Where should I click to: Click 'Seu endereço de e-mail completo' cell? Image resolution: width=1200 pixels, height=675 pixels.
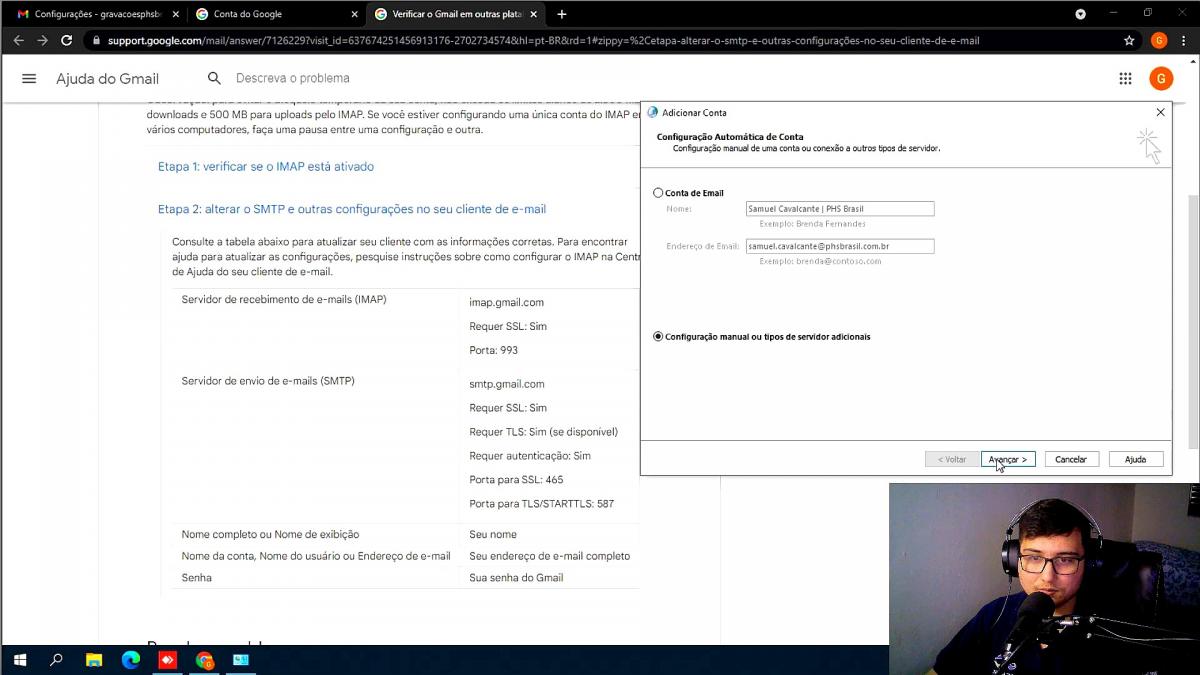(x=549, y=556)
